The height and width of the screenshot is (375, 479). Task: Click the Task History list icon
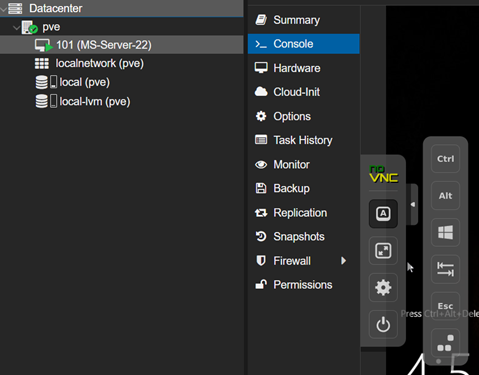coord(261,140)
